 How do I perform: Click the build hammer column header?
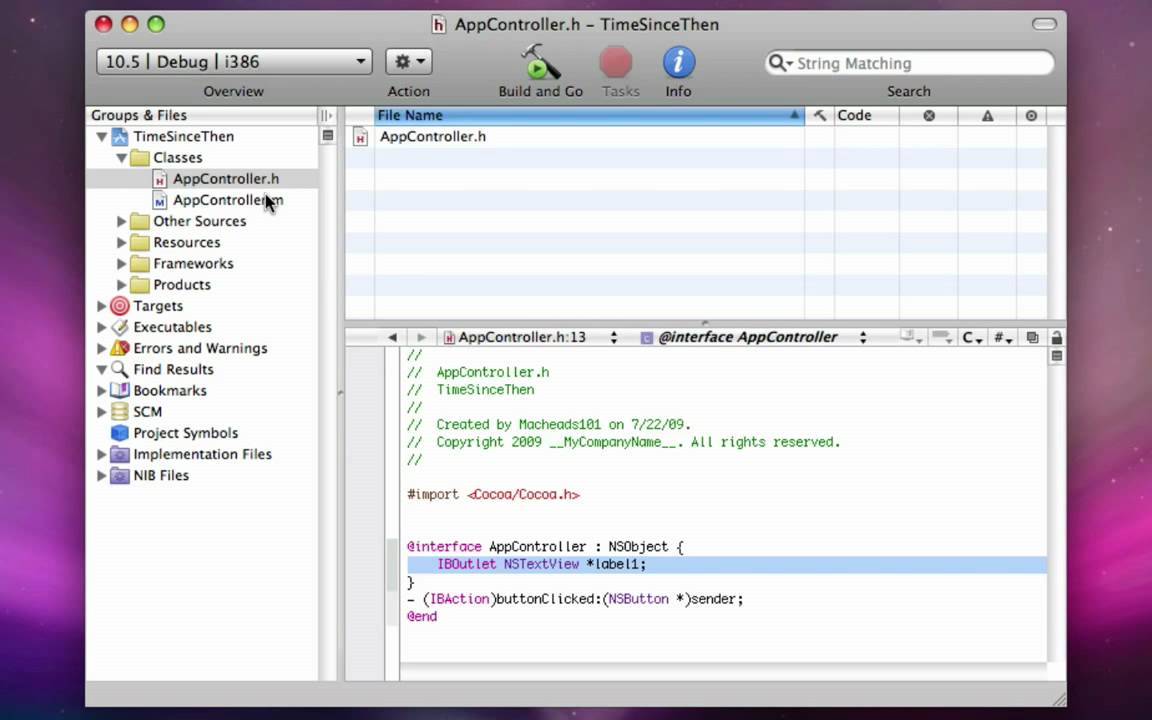[x=819, y=115]
